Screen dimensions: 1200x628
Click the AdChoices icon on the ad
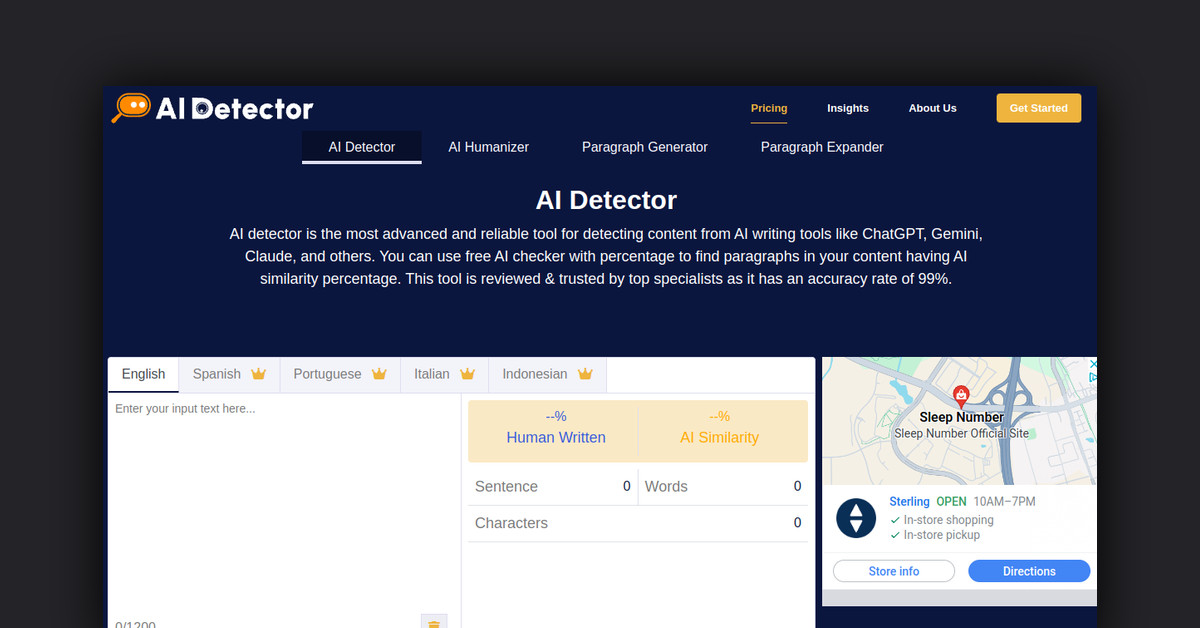1093,379
